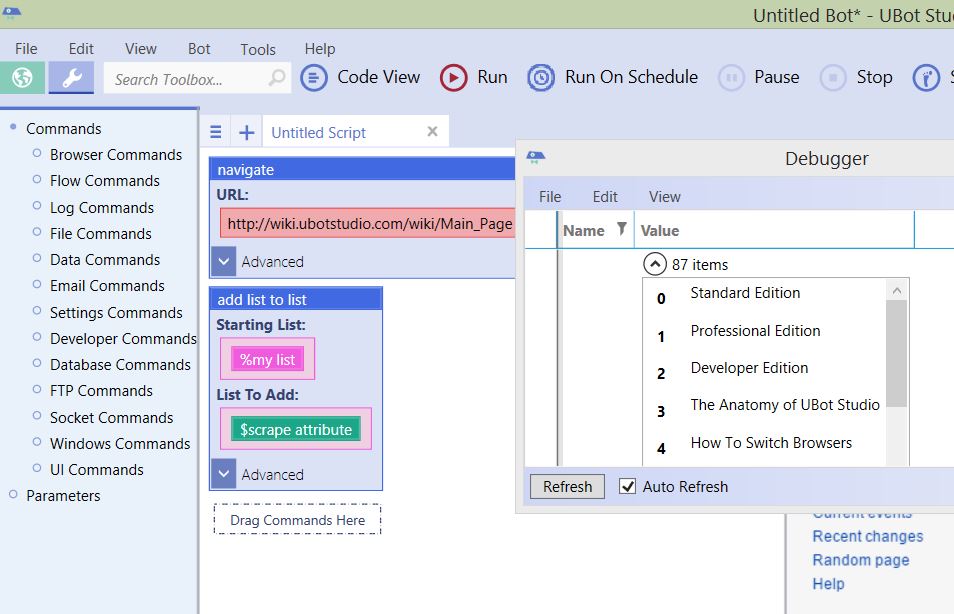Open Run On Schedule
954x614 pixels.
[x=613, y=77]
